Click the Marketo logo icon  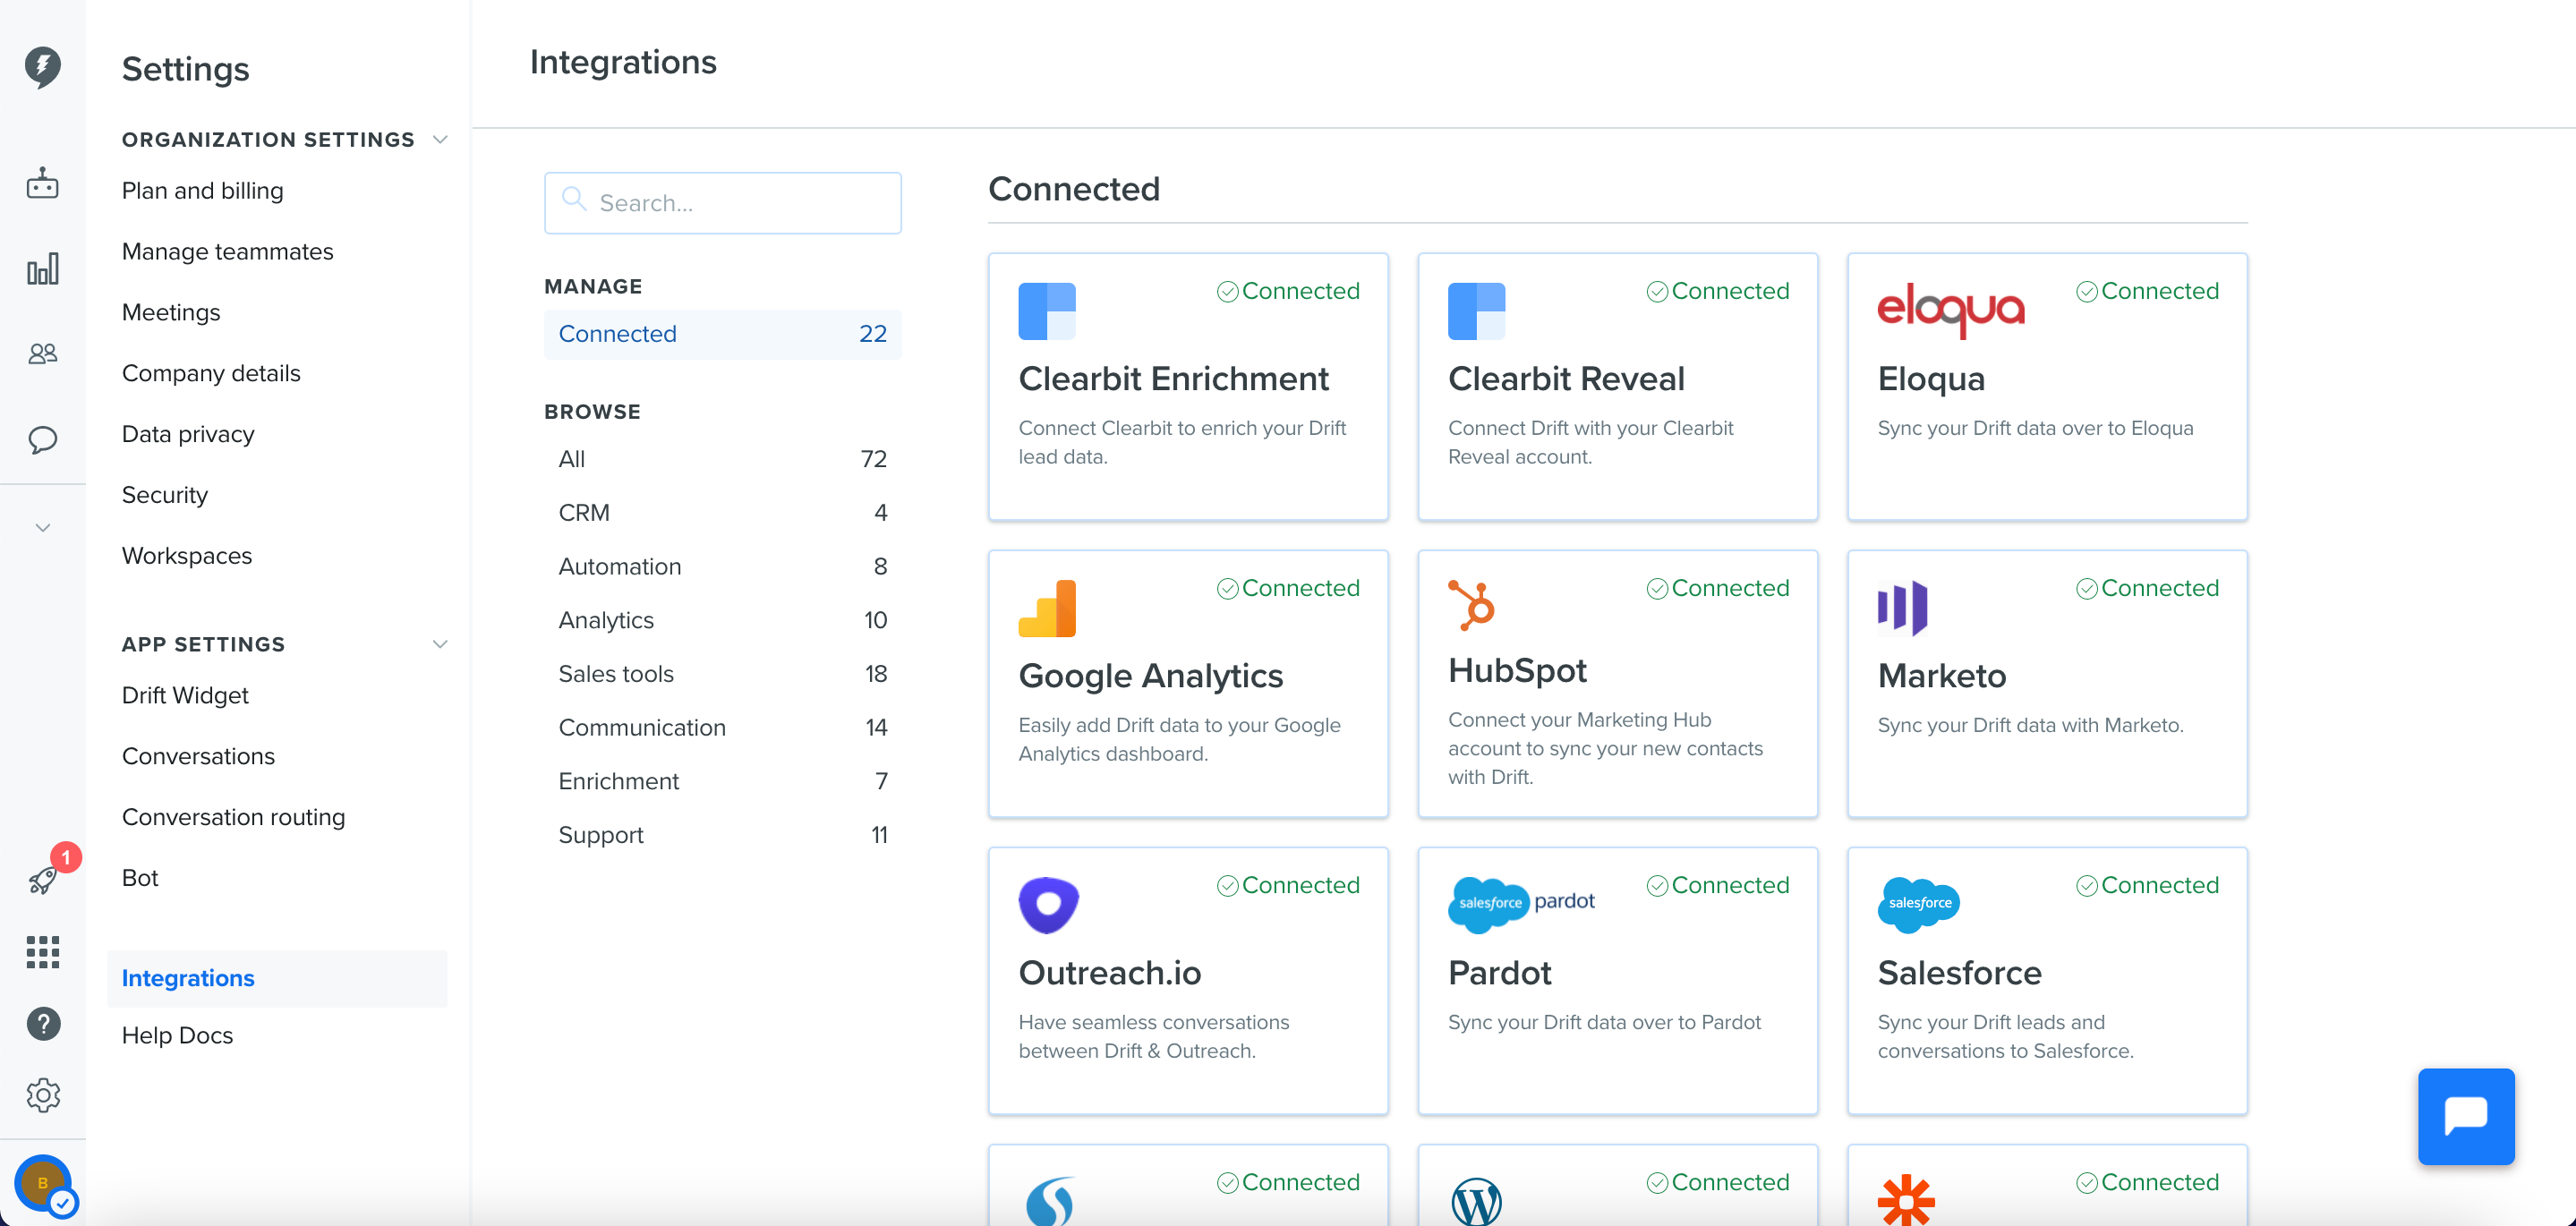point(1902,608)
